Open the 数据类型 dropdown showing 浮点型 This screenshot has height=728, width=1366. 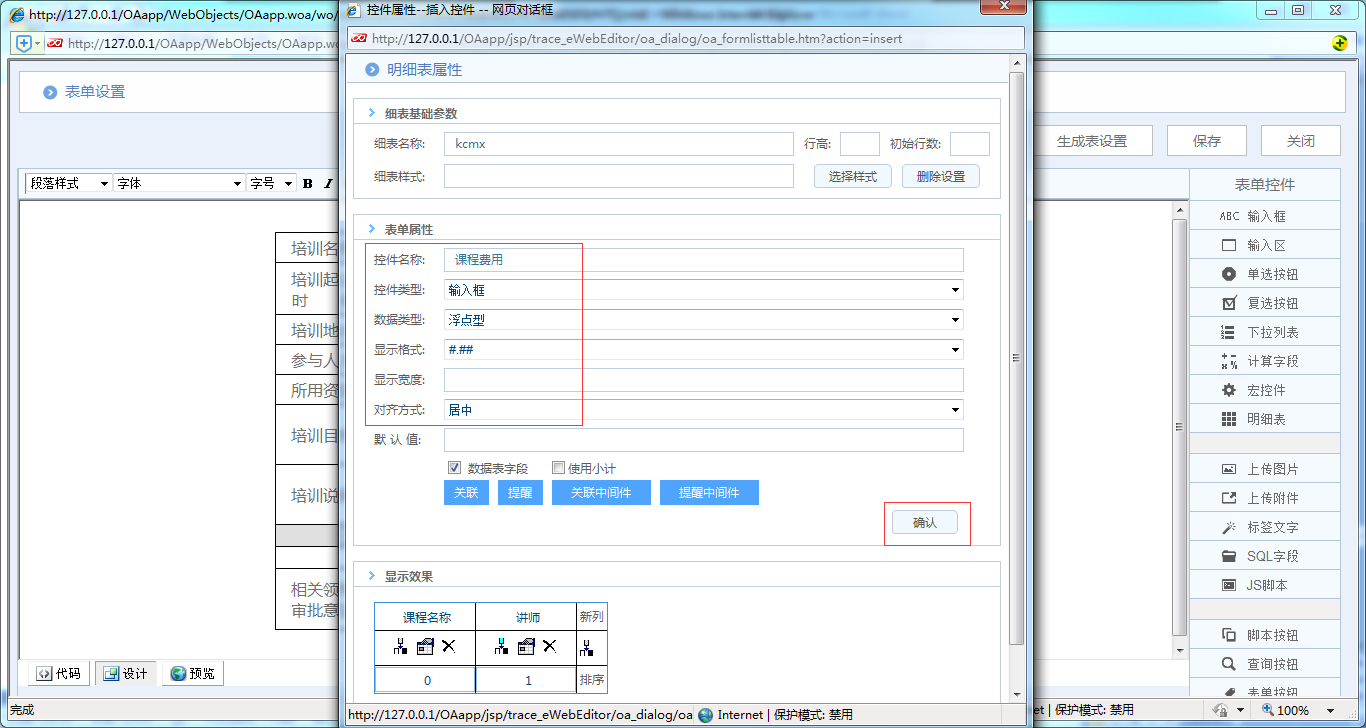click(956, 319)
